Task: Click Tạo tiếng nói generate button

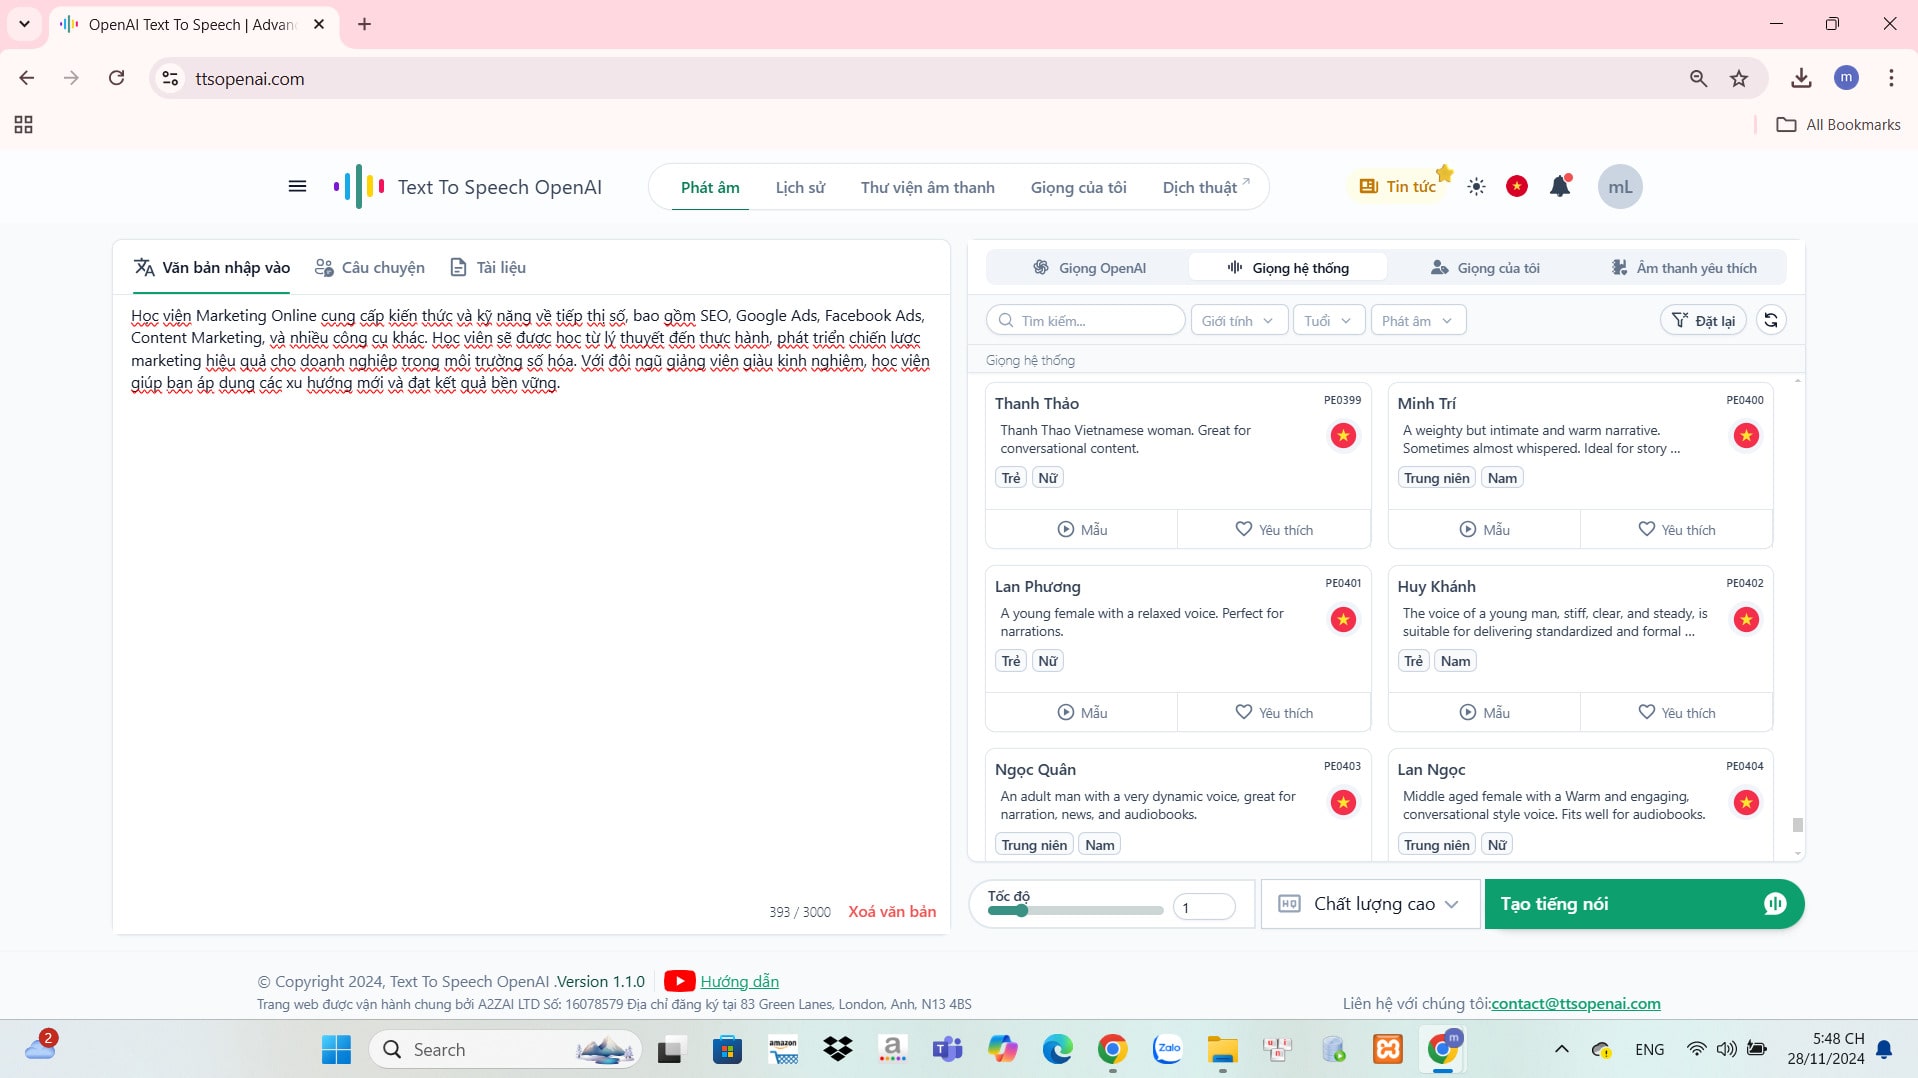Action: [x=1644, y=904]
